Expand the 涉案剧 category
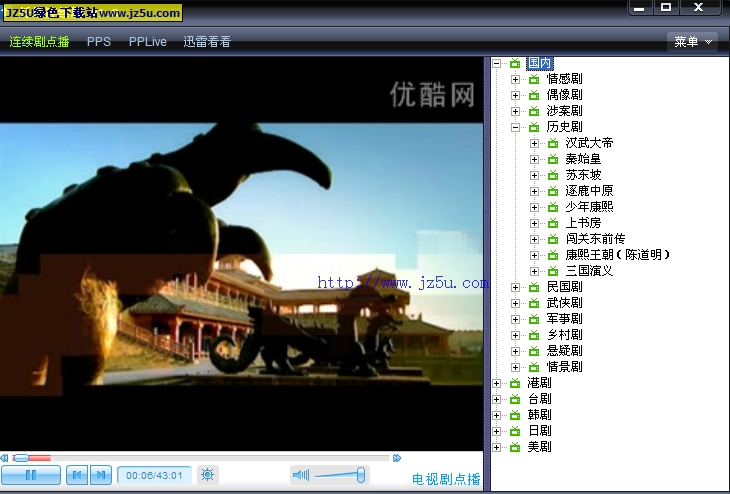Viewport: 730px width, 494px height. [515, 111]
